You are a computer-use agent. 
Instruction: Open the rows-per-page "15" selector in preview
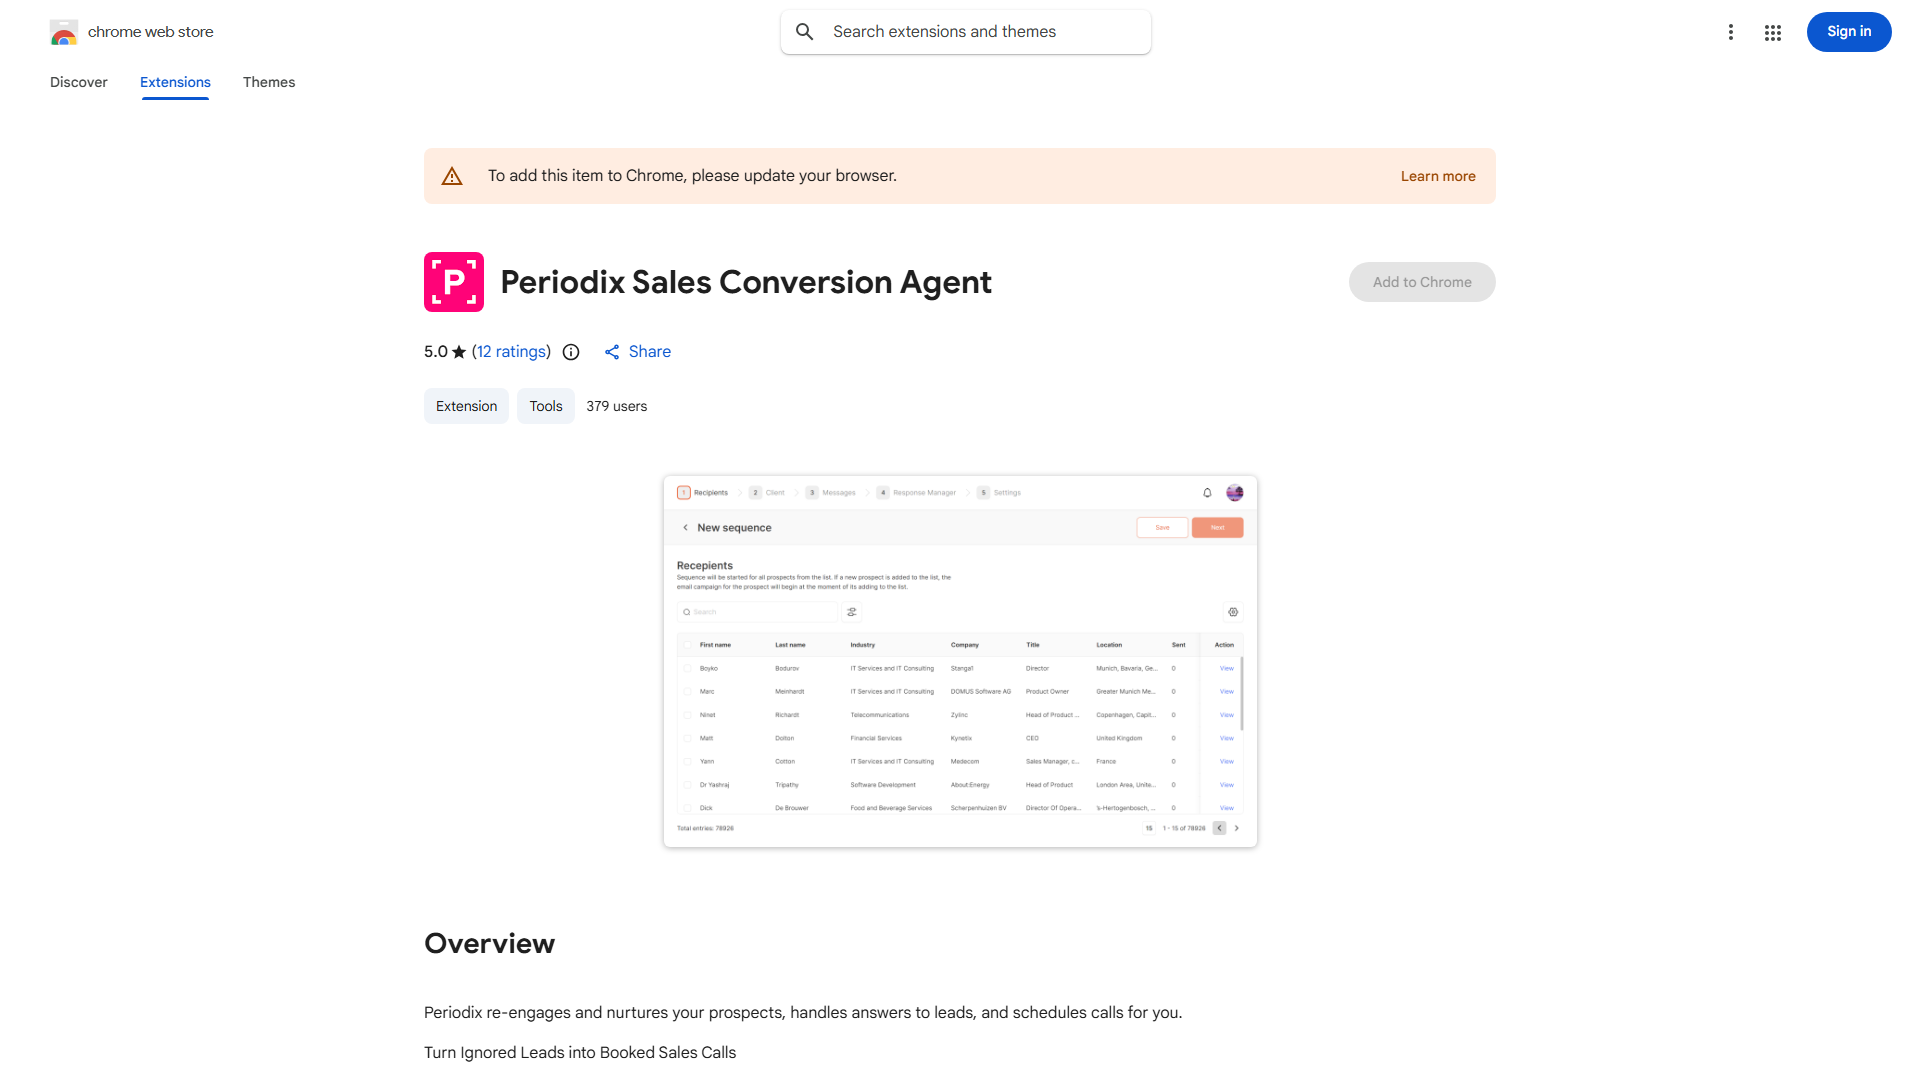tap(1149, 828)
